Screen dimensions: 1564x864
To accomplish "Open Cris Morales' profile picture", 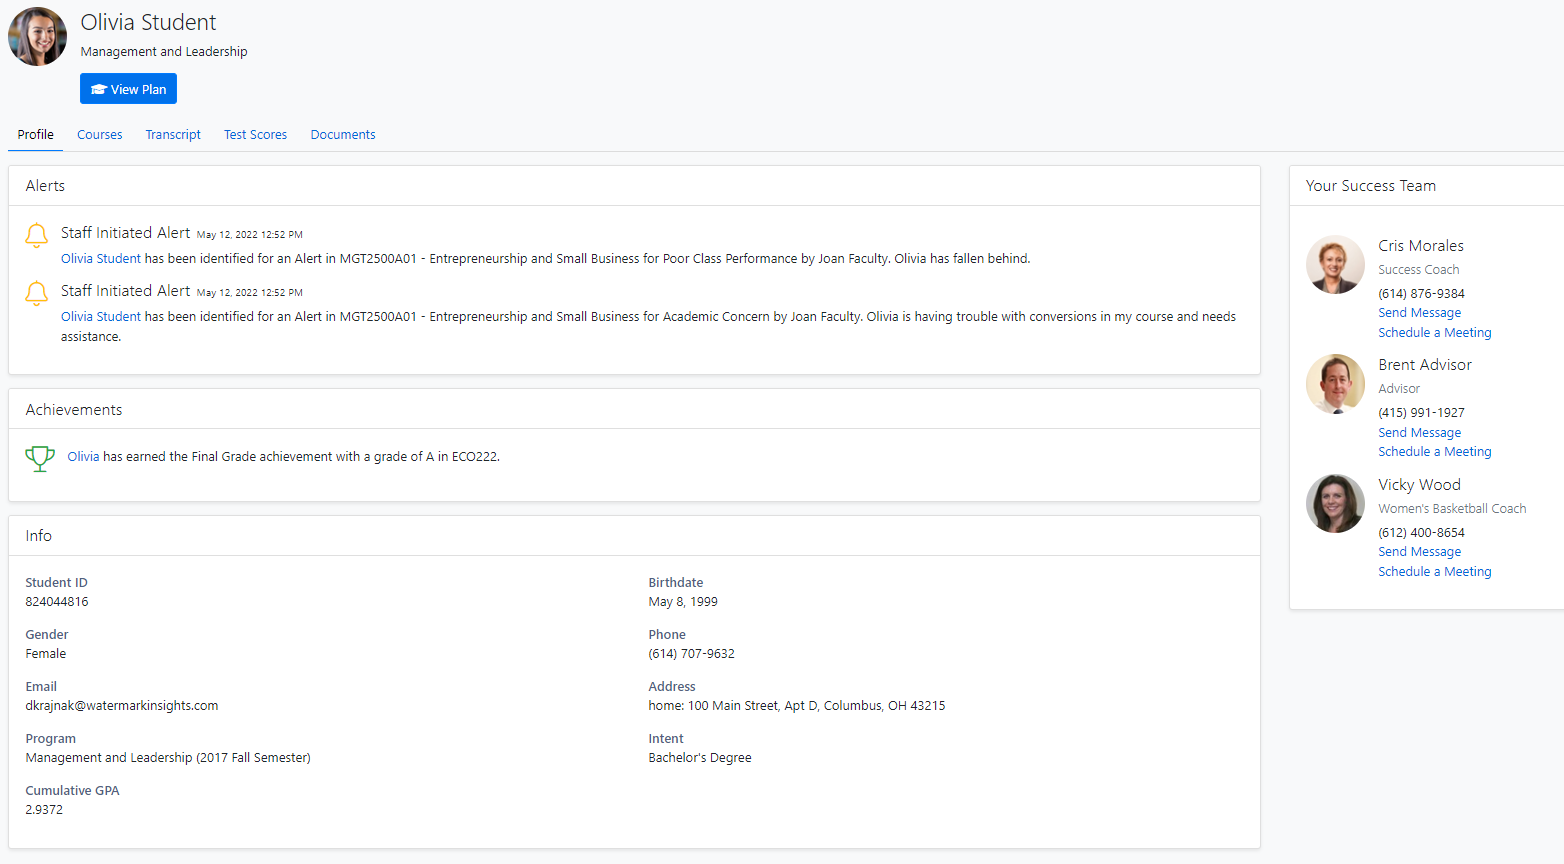I will click(x=1335, y=265).
